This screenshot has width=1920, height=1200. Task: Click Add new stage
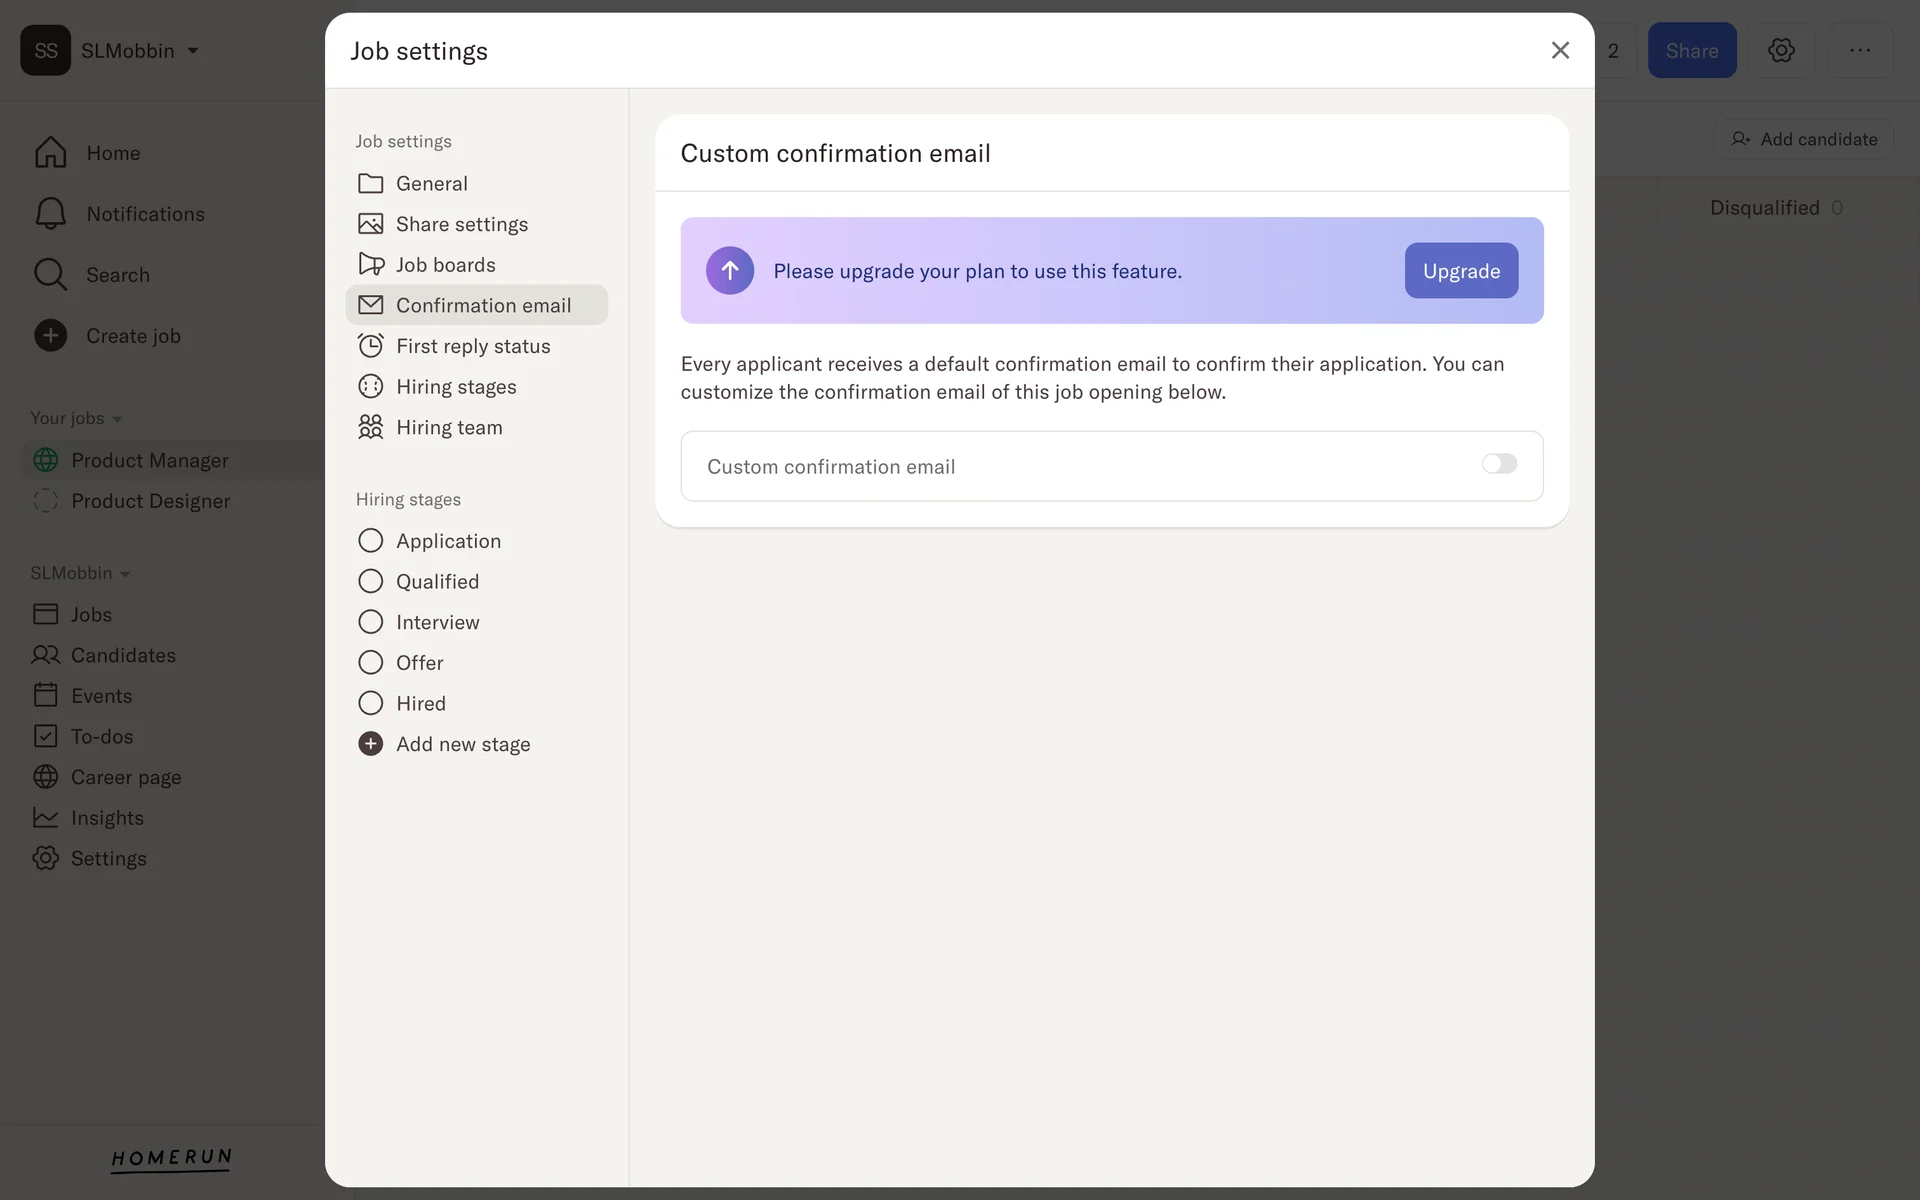(462, 744)
